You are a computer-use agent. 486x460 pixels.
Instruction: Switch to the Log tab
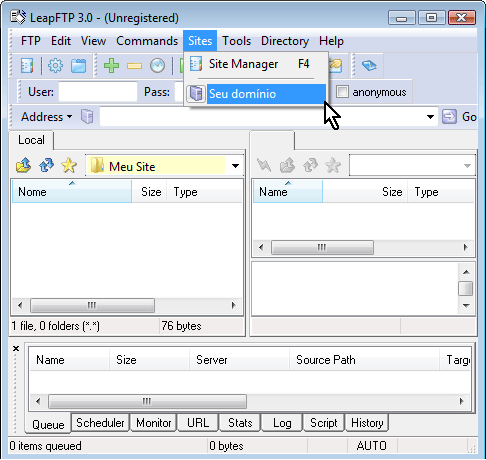click(x=282, y=423)
